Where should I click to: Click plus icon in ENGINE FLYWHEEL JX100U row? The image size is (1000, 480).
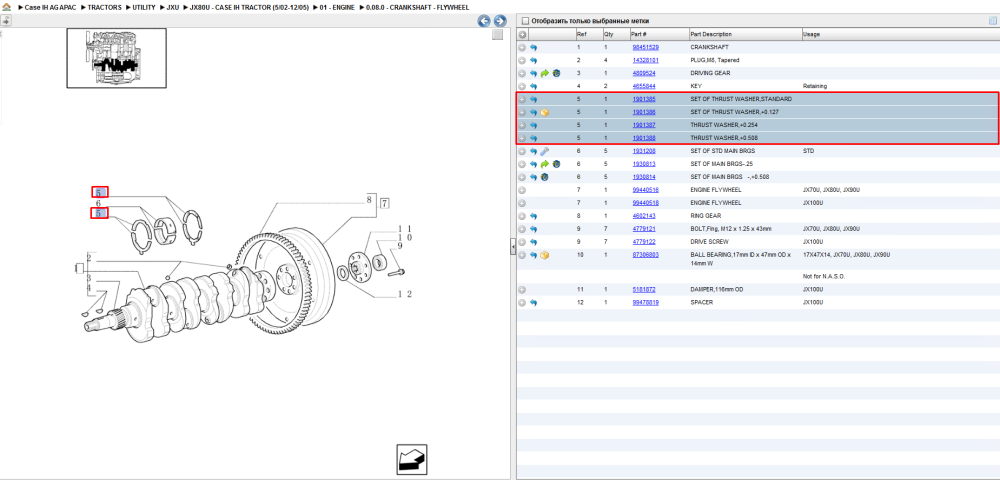[x=522, y=203]
